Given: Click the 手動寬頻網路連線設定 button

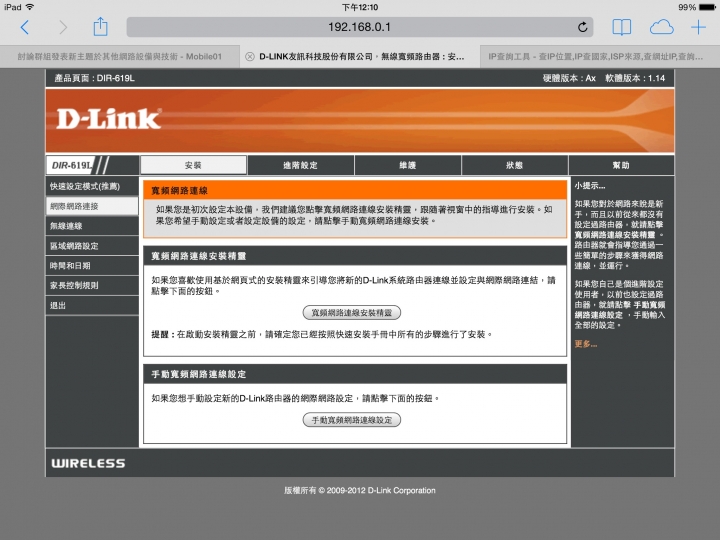Looking at the screenshot, I should 352,420.
